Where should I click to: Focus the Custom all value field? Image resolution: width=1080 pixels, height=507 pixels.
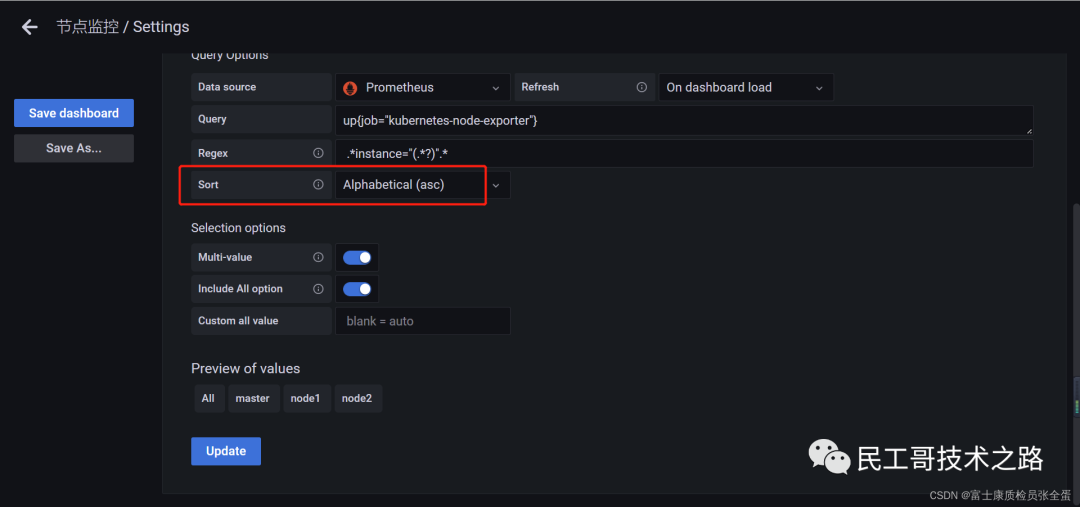coord(423,321)
